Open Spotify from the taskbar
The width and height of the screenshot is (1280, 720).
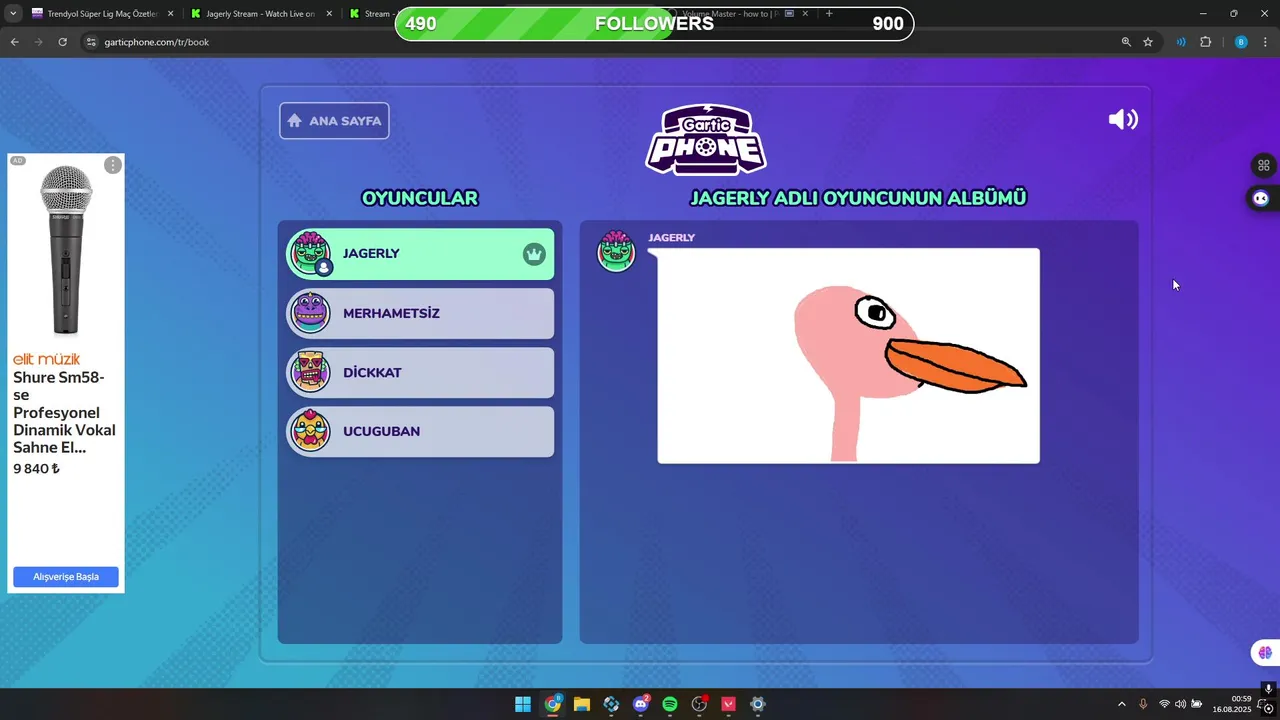tap(670, 704)
